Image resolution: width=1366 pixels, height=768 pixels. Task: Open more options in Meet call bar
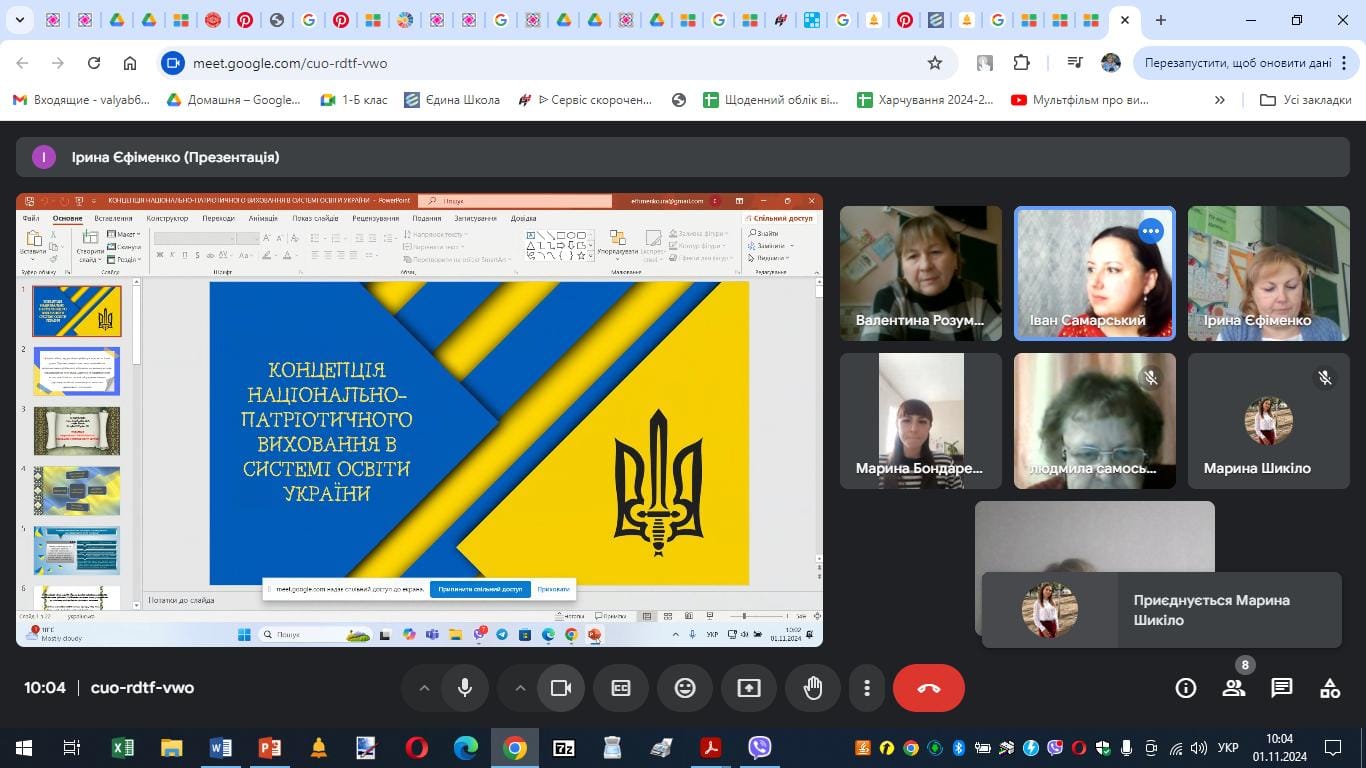pos(867,688)
